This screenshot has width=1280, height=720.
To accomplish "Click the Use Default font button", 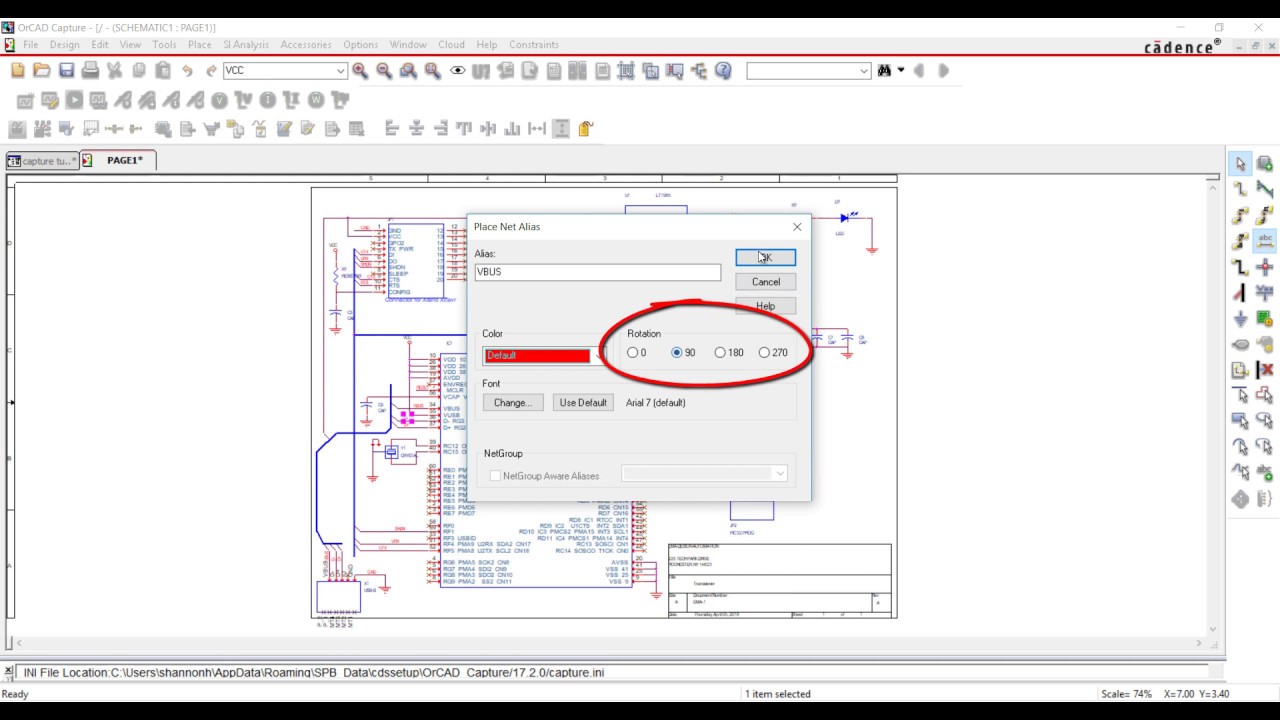I will tap(582, 402).
